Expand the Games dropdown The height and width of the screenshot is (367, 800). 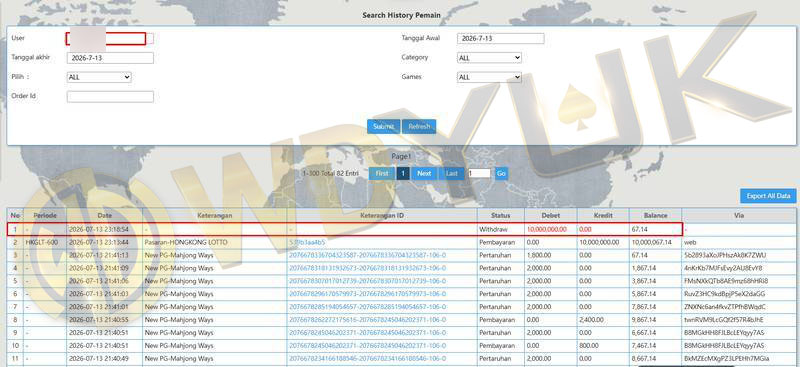(x=489, y=78)
